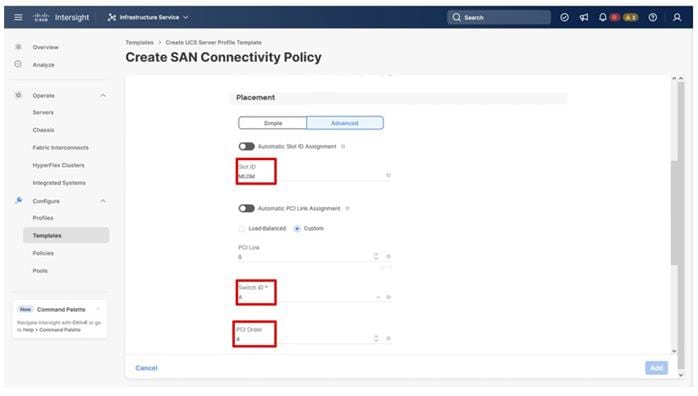The height and width of the screenshot is (396, 698).
Task: Click the Add button
Action: 656,368
